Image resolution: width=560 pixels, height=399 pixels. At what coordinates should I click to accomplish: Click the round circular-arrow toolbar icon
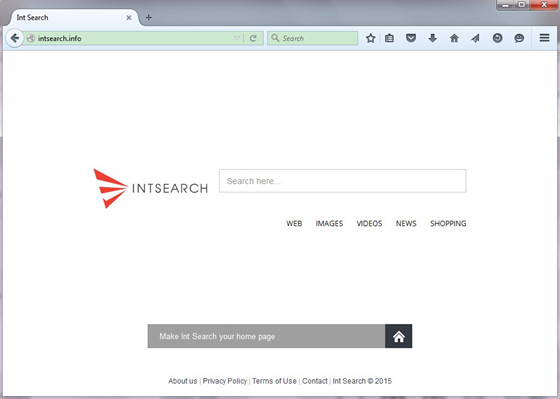pos(498,38)
